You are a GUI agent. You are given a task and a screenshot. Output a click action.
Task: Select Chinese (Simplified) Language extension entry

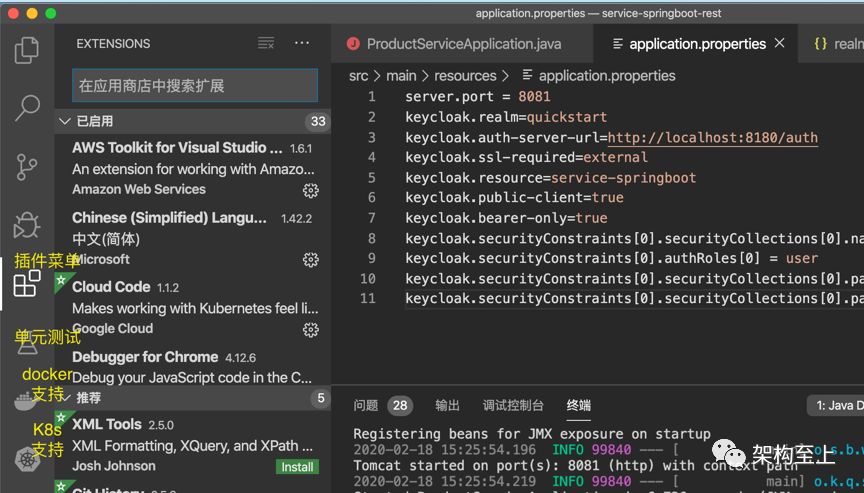(x=193, y=238)
